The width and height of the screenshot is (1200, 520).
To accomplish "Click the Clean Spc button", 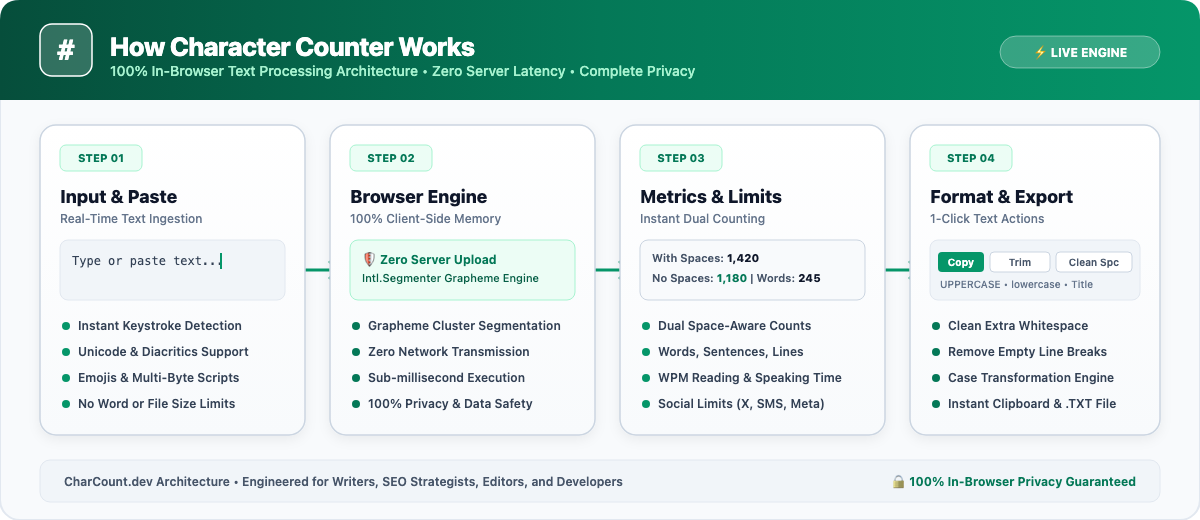I will pos(1094,262).
